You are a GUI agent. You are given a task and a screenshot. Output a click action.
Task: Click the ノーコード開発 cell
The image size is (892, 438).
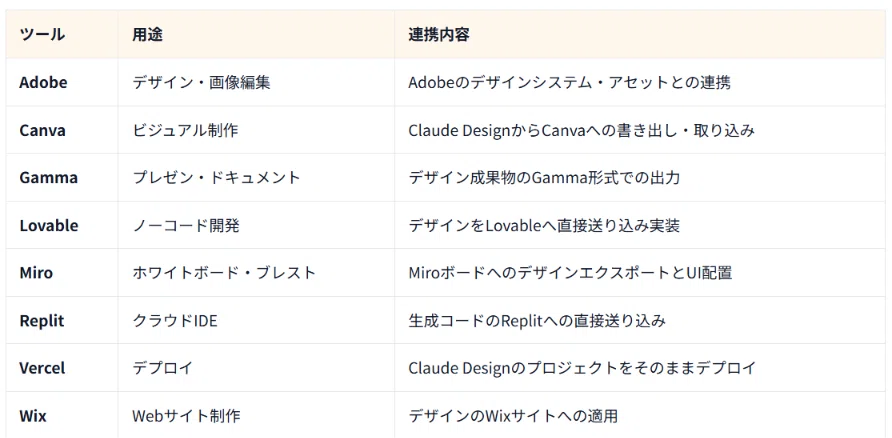(256, 225)
